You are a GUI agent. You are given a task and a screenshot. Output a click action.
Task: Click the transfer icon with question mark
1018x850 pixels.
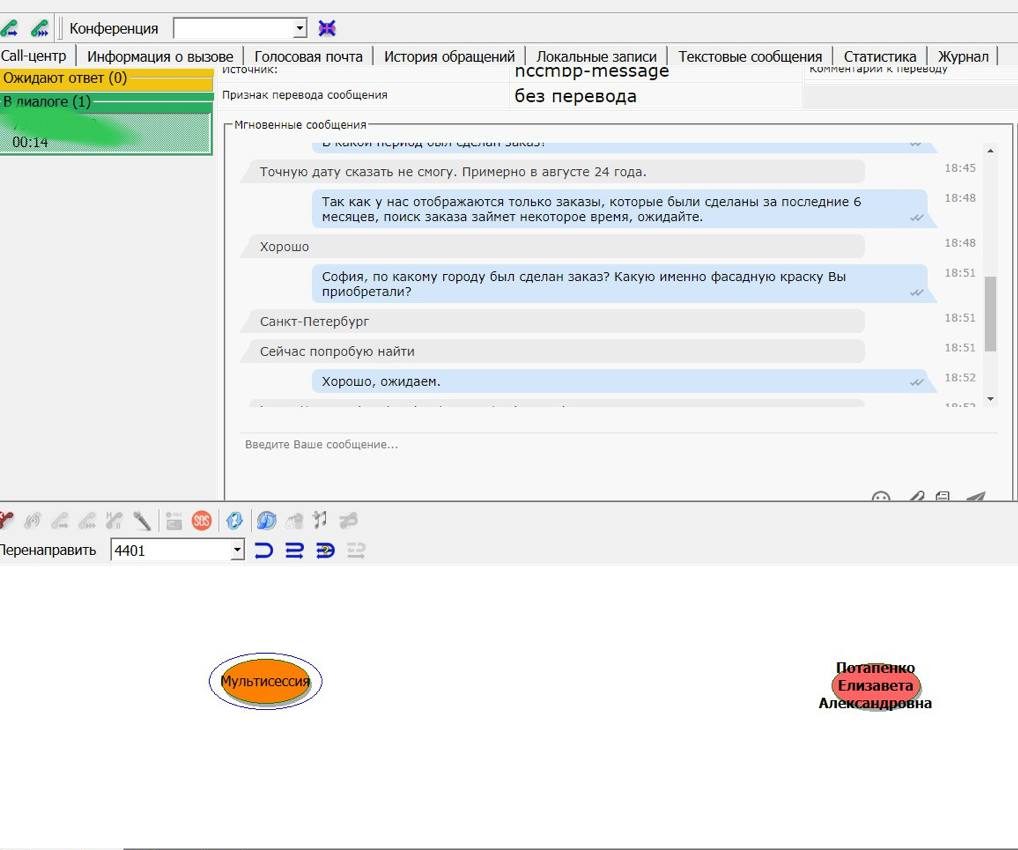(325, 550)
